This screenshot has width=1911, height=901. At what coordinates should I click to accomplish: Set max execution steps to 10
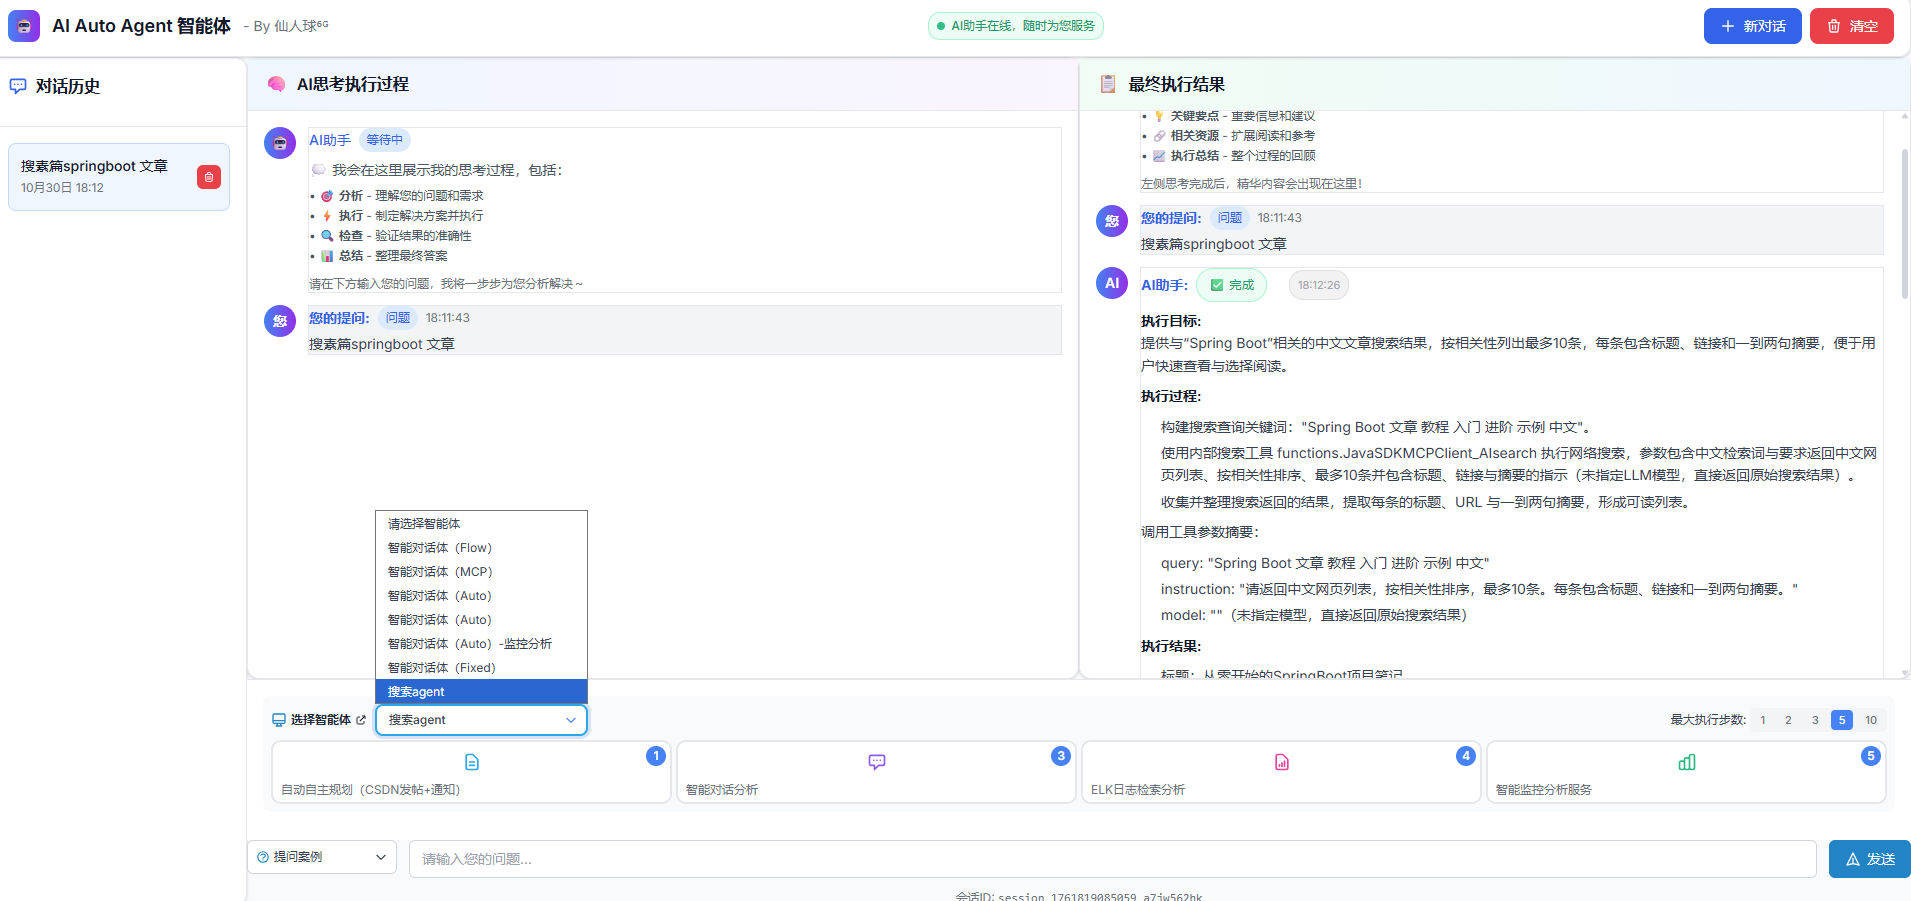pyautogui.click(x=1871, y=720)
